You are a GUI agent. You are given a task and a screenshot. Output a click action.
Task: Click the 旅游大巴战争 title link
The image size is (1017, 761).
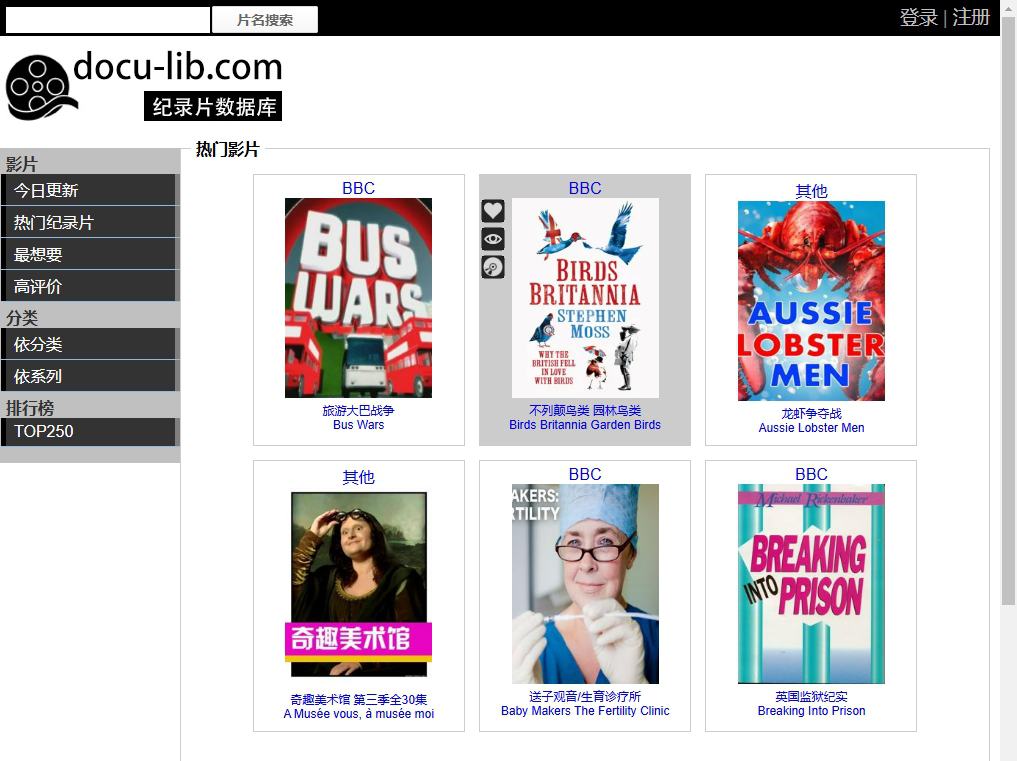pyautogui.click(x=358, y=411)
